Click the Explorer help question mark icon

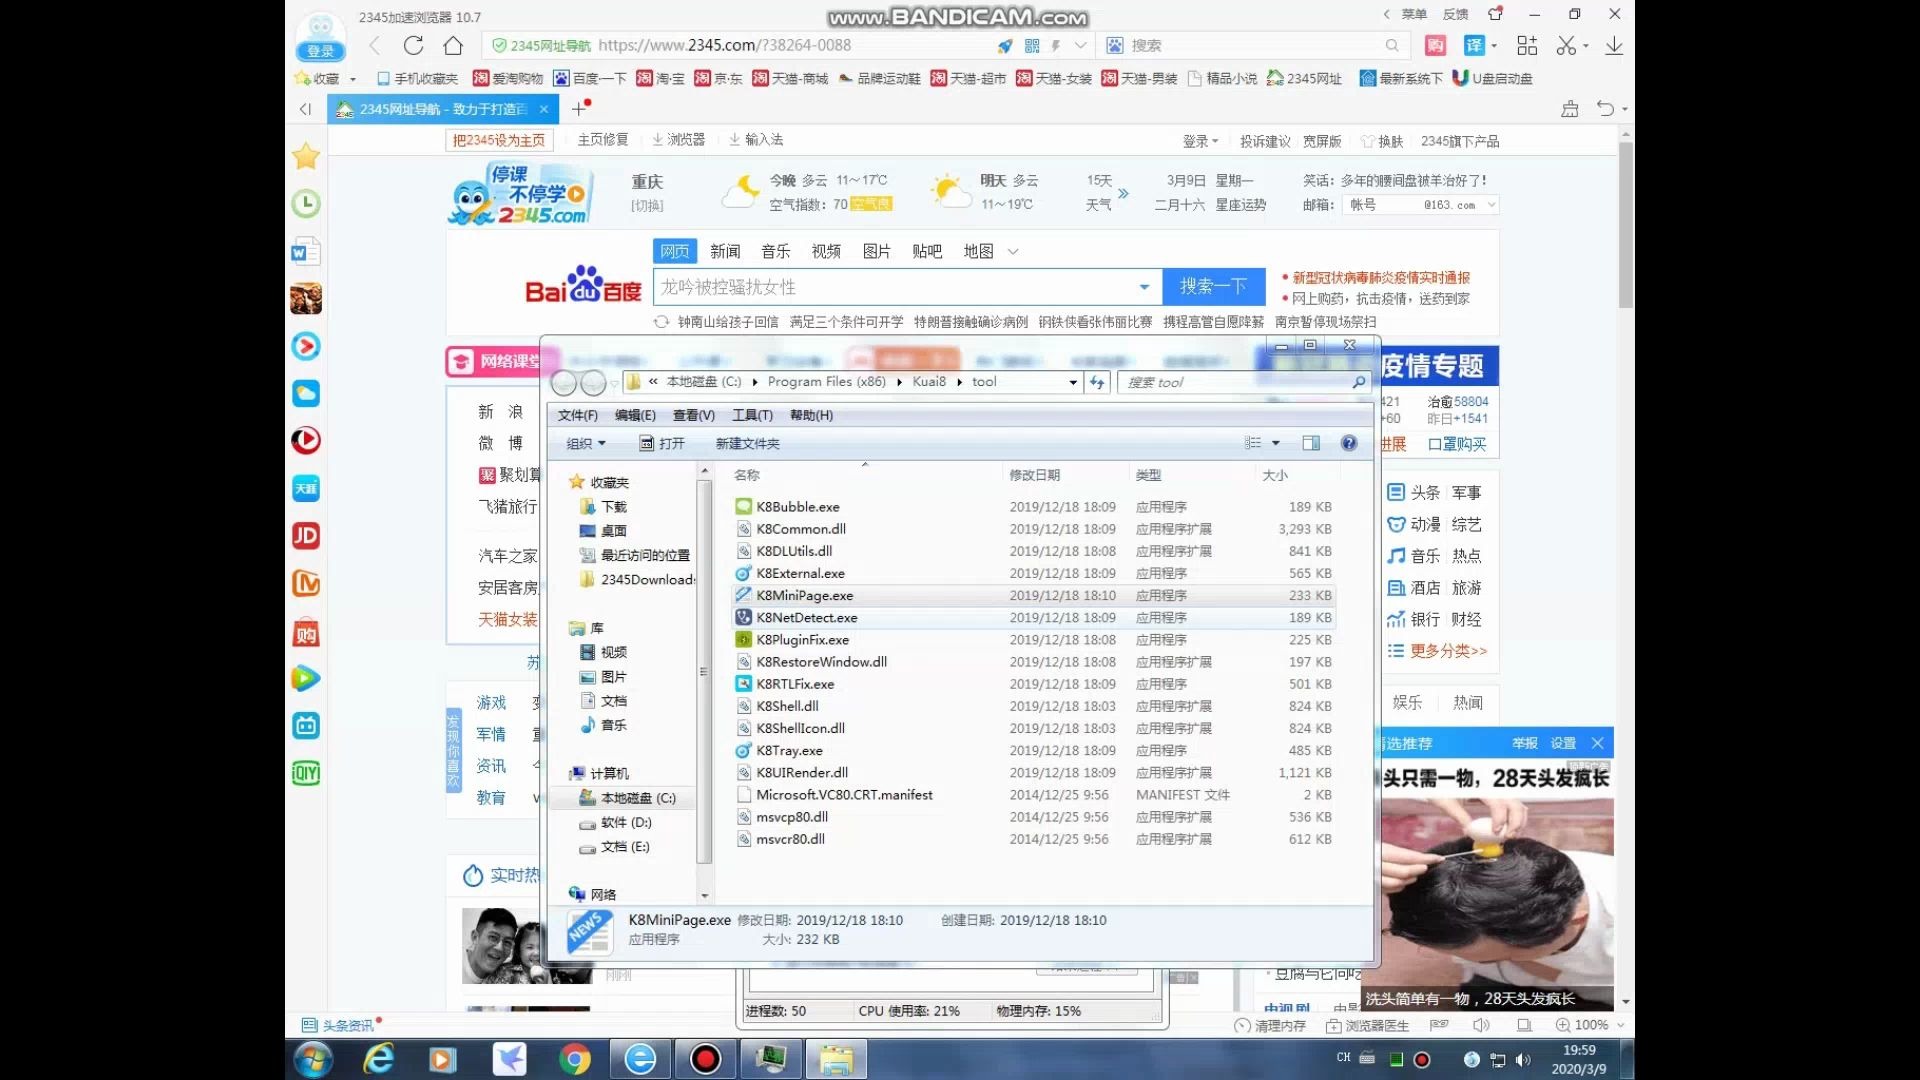tap(1349, 443)
